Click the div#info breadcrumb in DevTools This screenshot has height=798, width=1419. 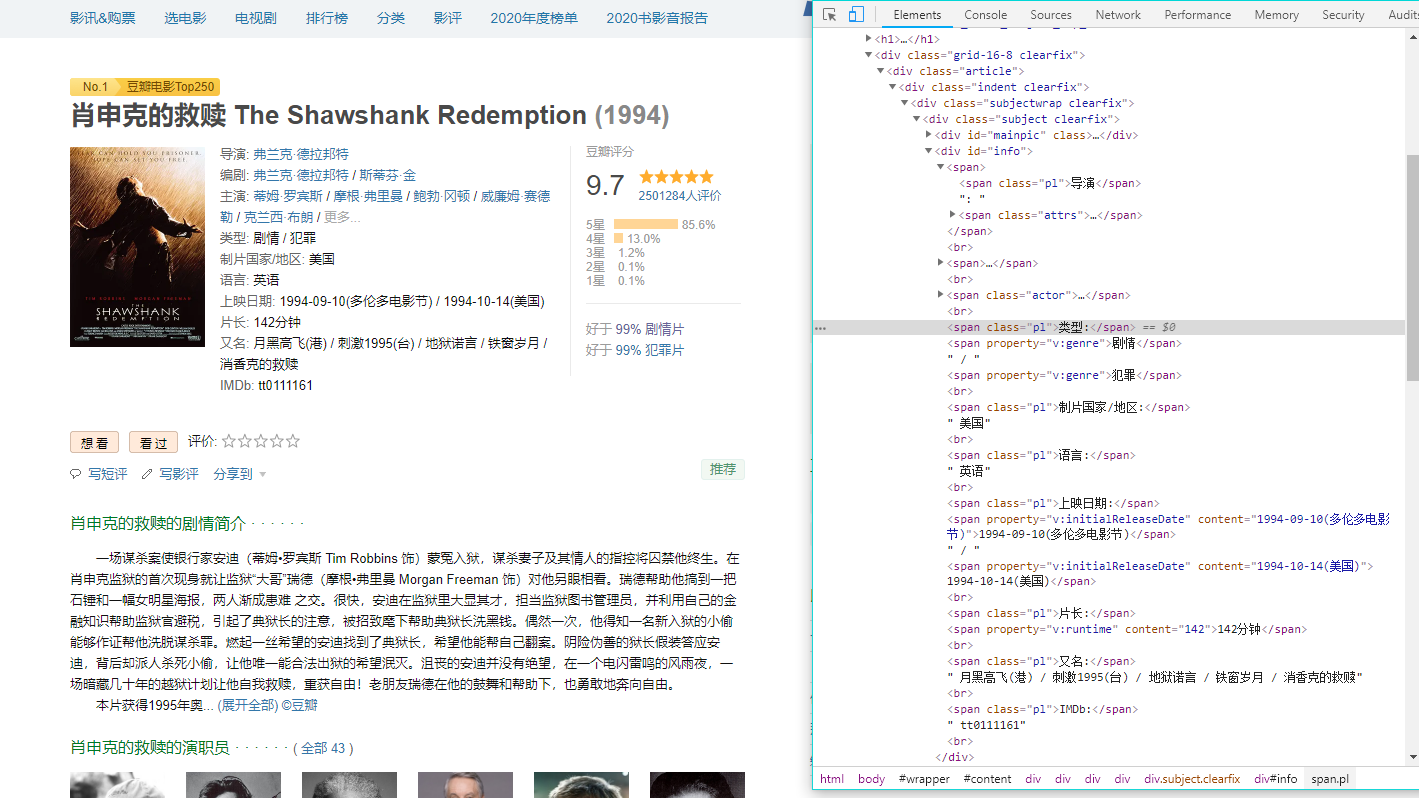pyautogui.click(x=1276, y=779)
